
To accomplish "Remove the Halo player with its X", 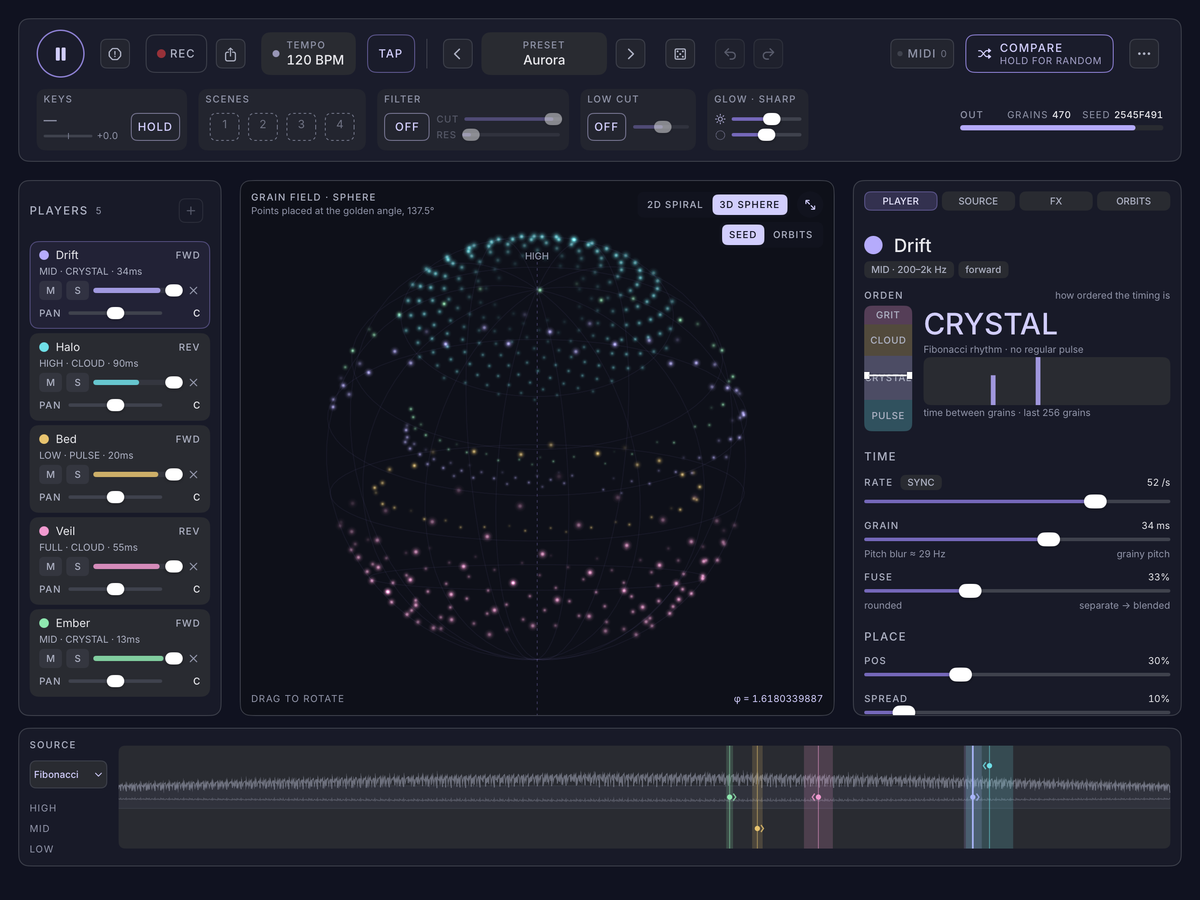I will (194, 383).
